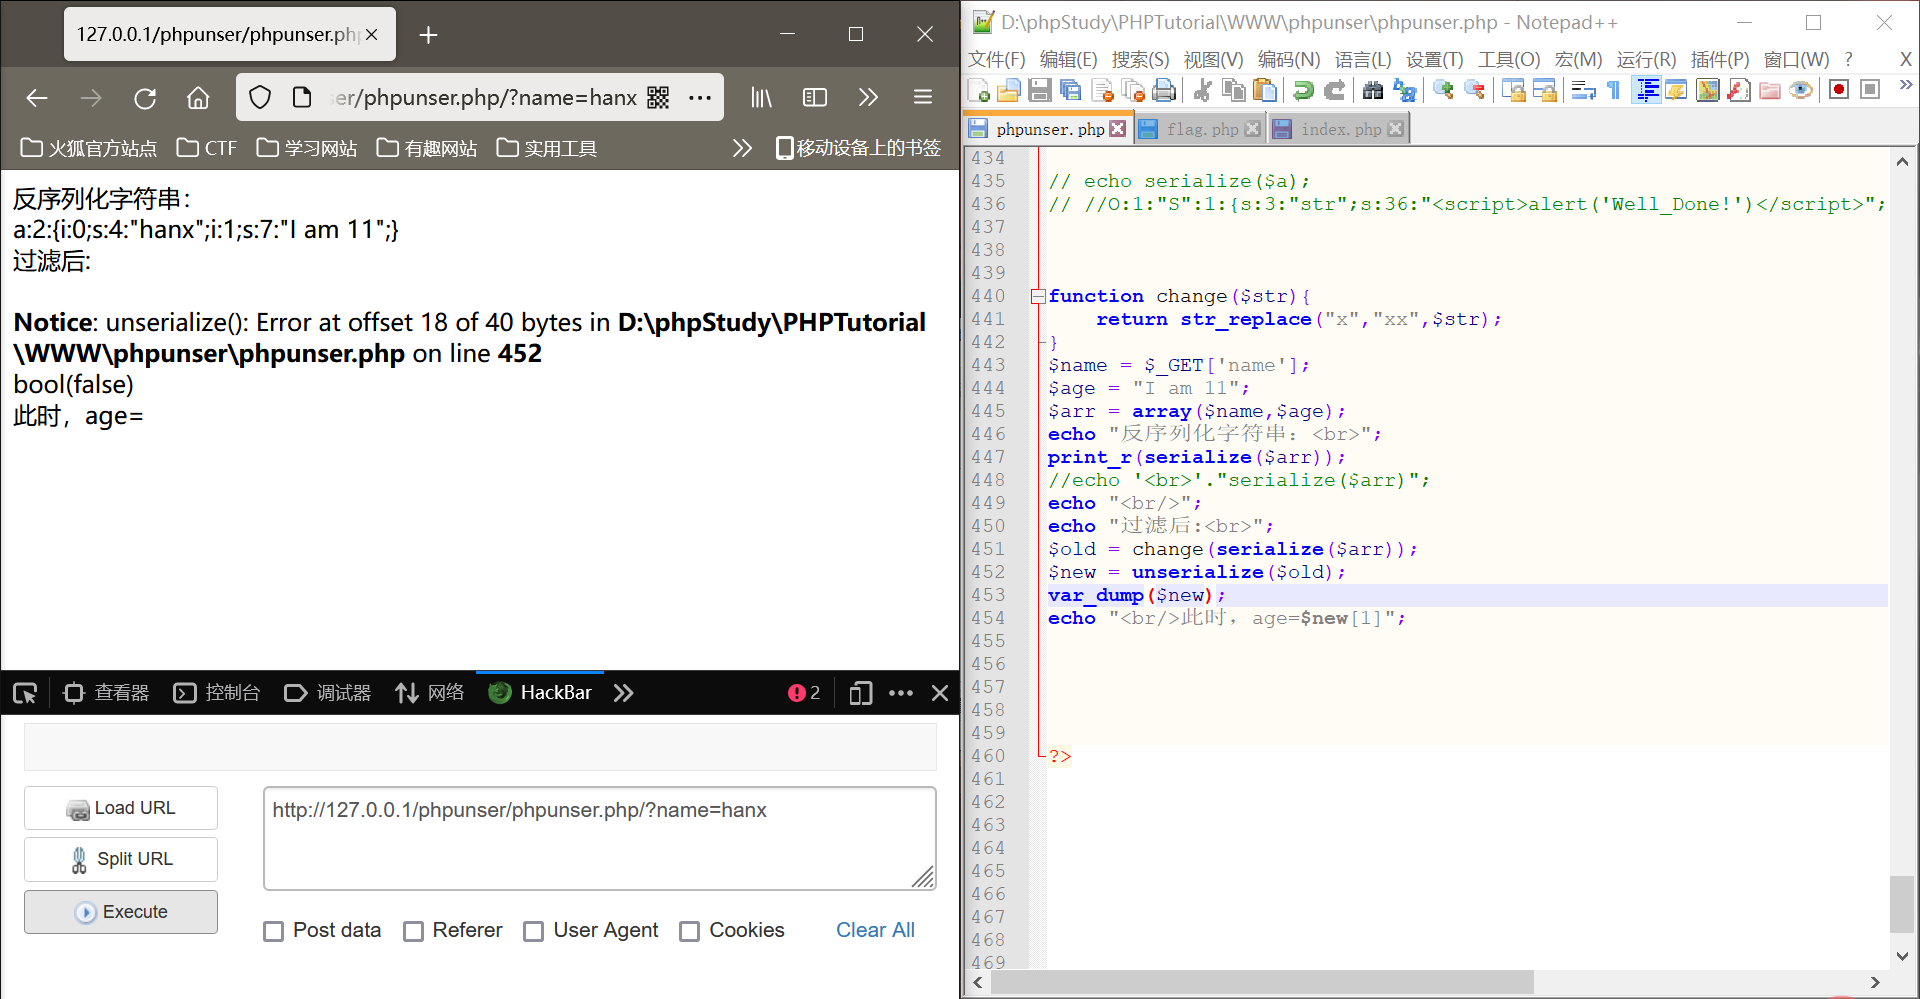Zoom in the Notepad++ editor

coord(1443,91)
